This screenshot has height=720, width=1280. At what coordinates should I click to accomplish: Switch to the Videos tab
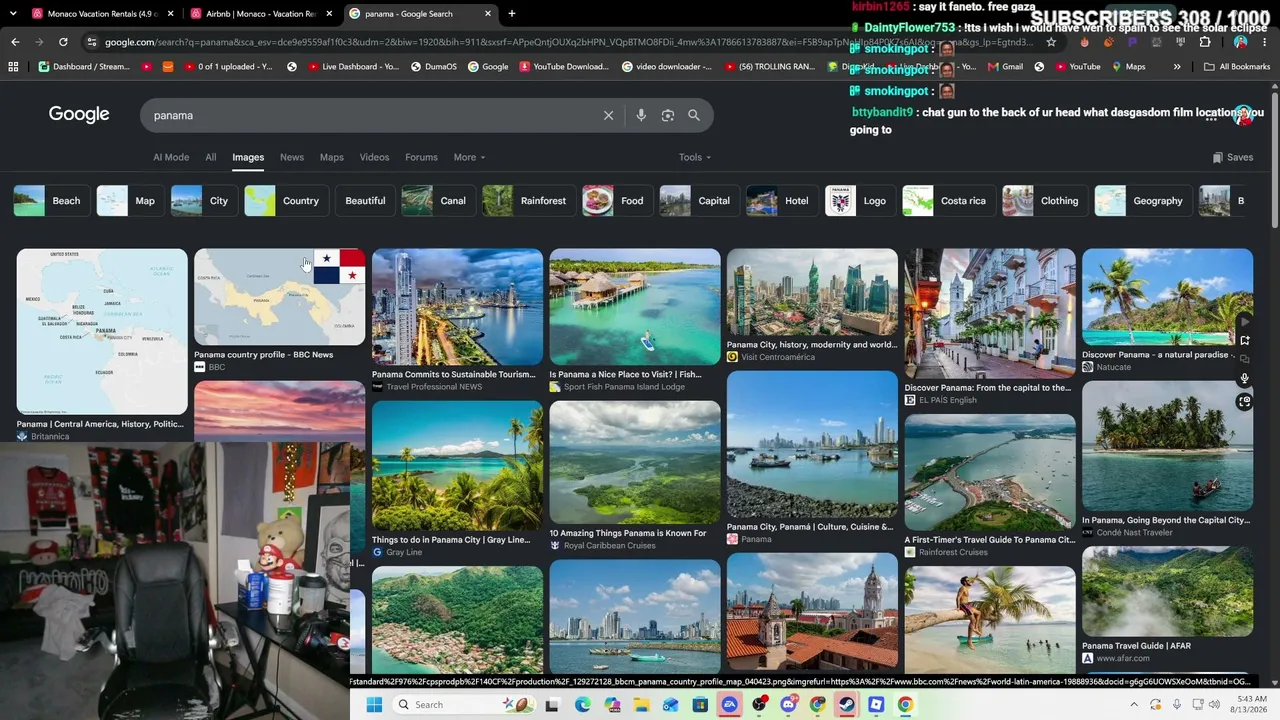pos(374,157)
